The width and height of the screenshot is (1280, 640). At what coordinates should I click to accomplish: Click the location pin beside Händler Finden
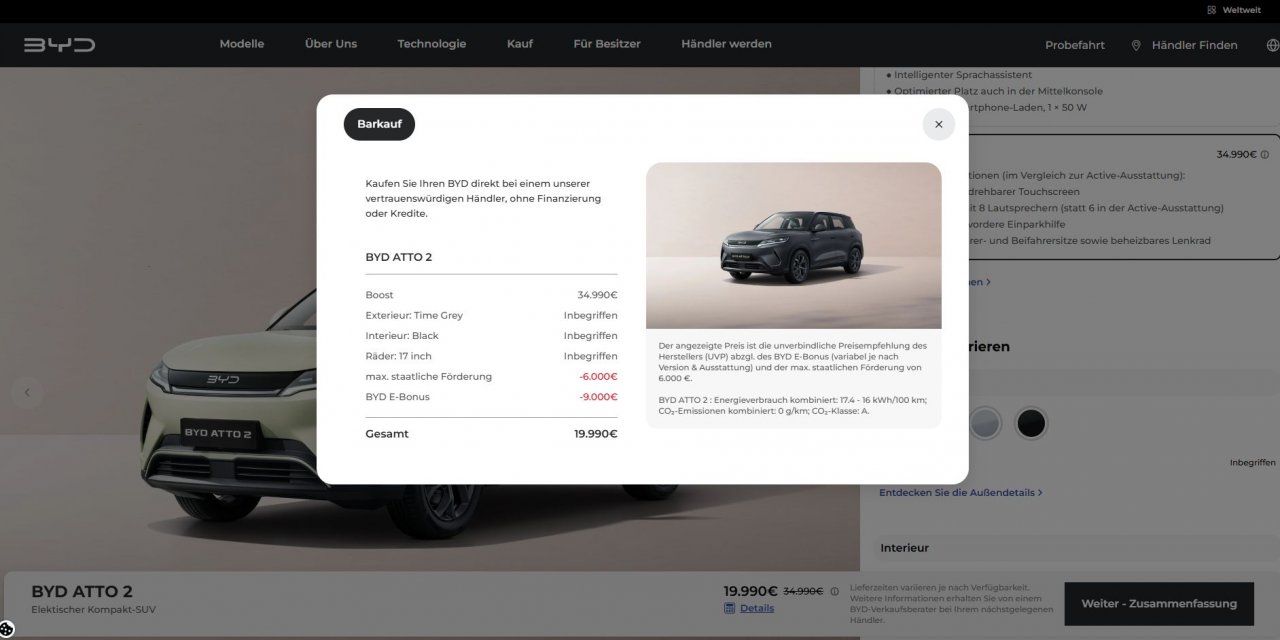coord(1136,45)
